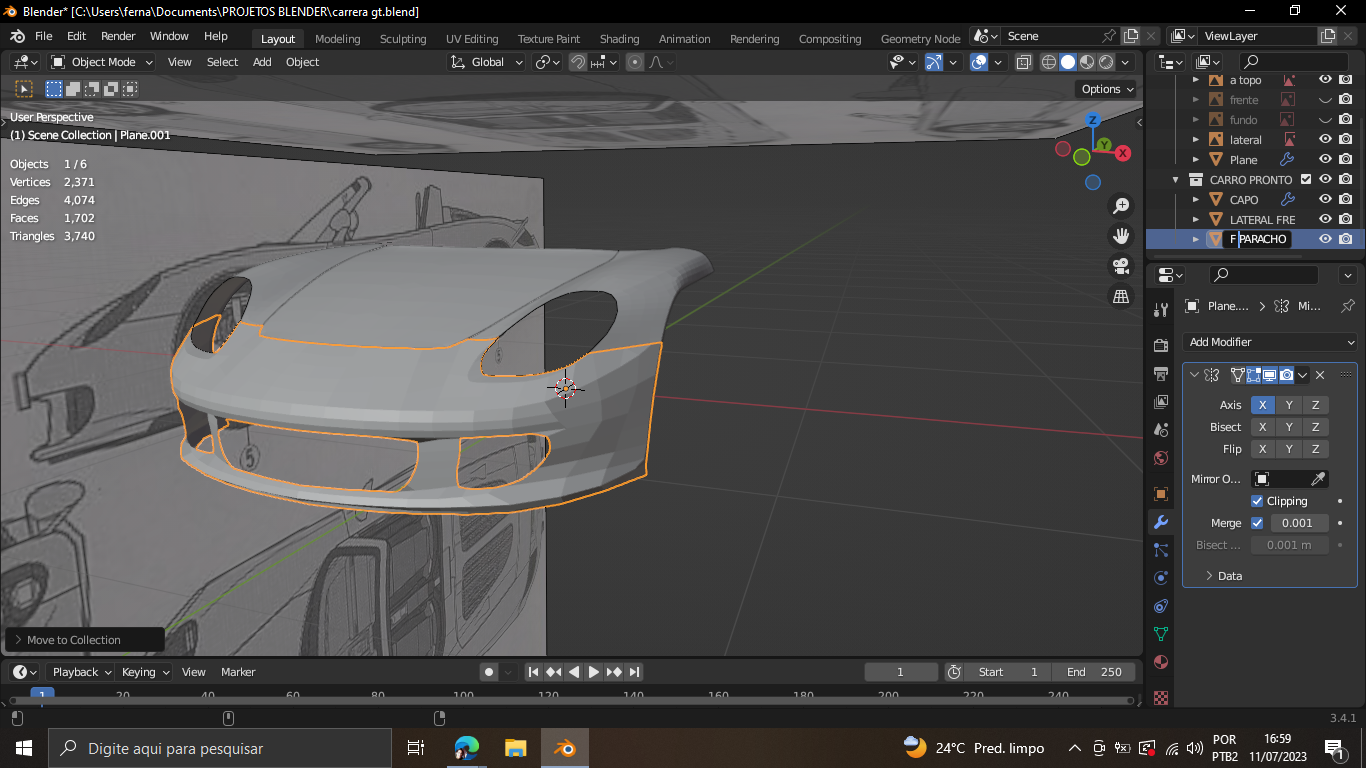This screenshot has height=768, width=1366.
Task: Switch to the Sculpting workspace tab
Action: tap(403, 39)
